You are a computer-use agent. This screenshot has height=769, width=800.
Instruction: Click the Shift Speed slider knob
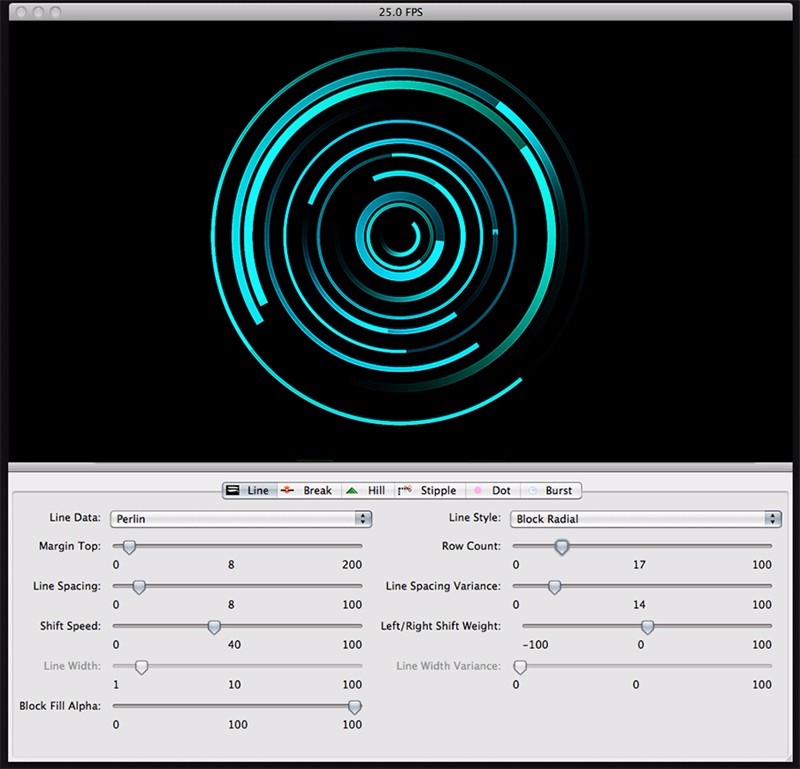point(213,627)
